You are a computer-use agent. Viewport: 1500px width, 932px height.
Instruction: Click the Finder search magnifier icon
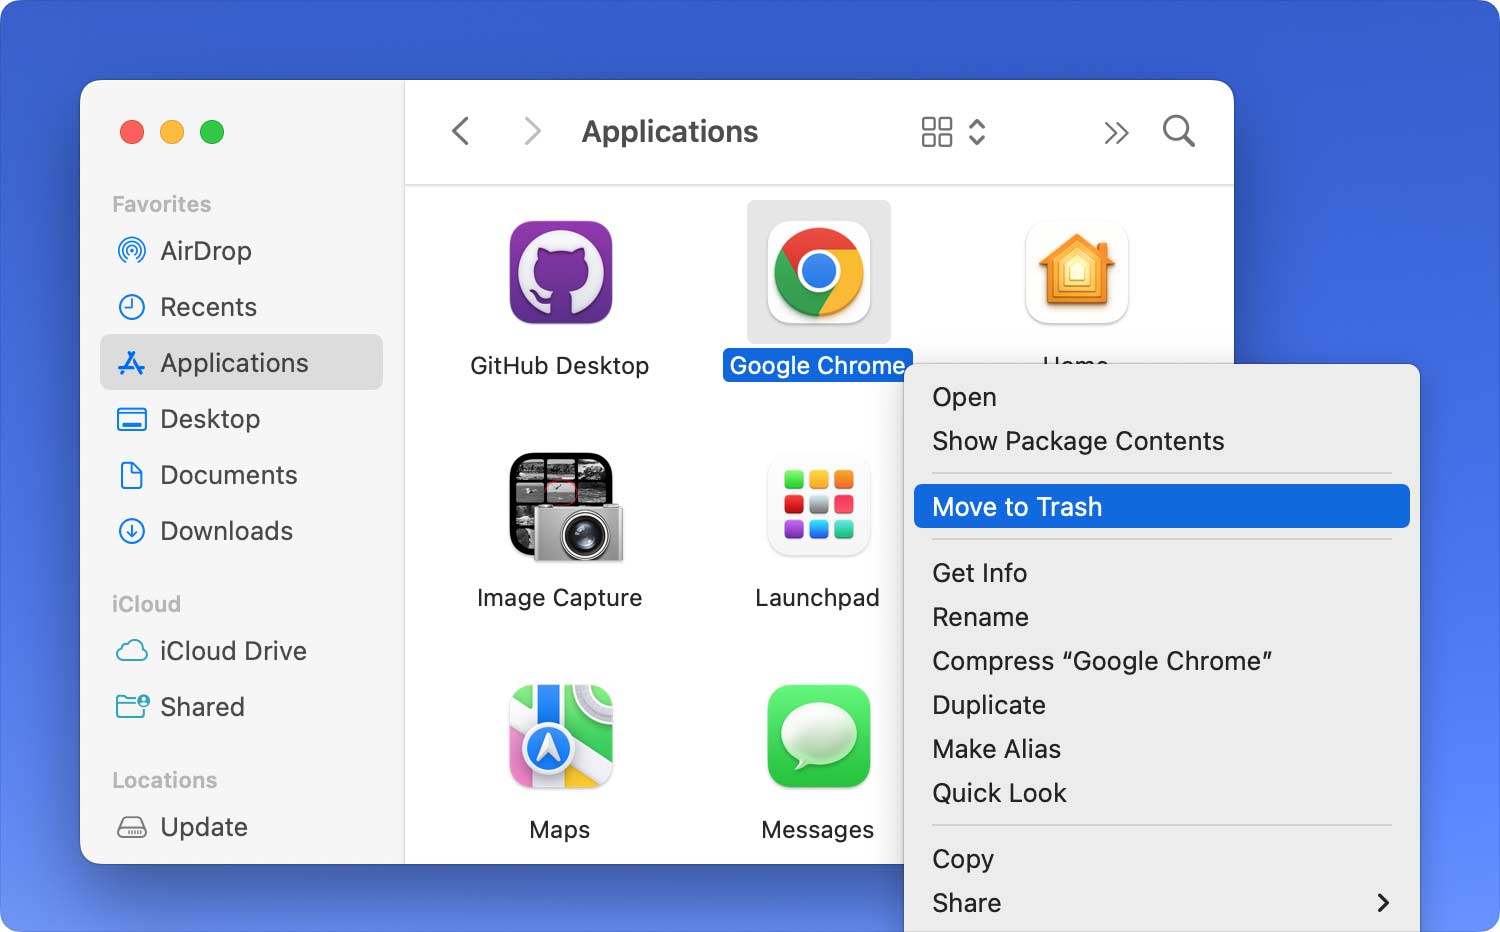pyautogui.click(x=1179, y=131)
